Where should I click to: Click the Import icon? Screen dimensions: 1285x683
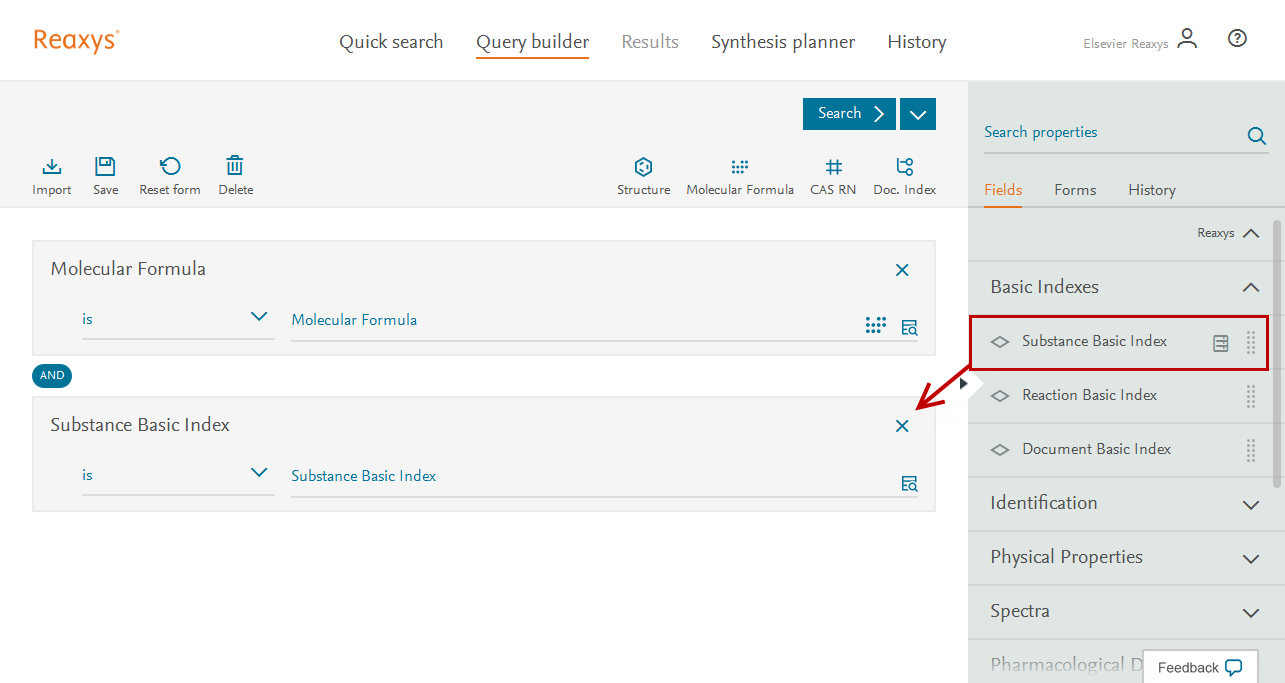click(x=52, y=167)
